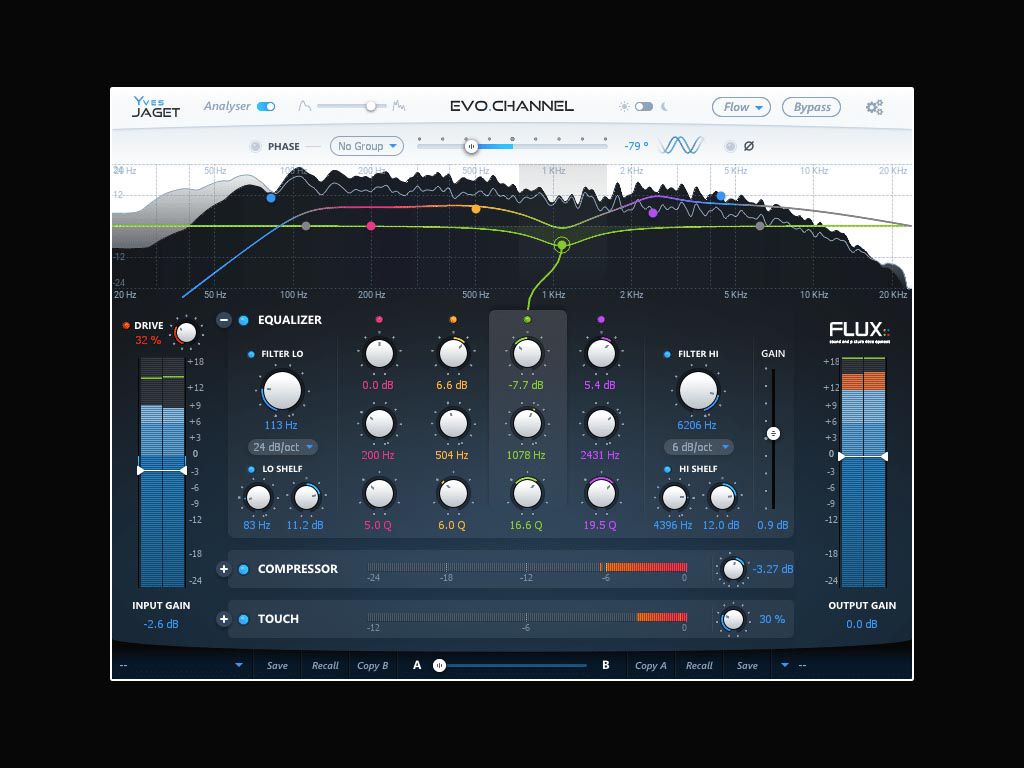Toggle the pink EQ band LED
This screenshot has width=1024, height=768.
click(x=379, y=319)
